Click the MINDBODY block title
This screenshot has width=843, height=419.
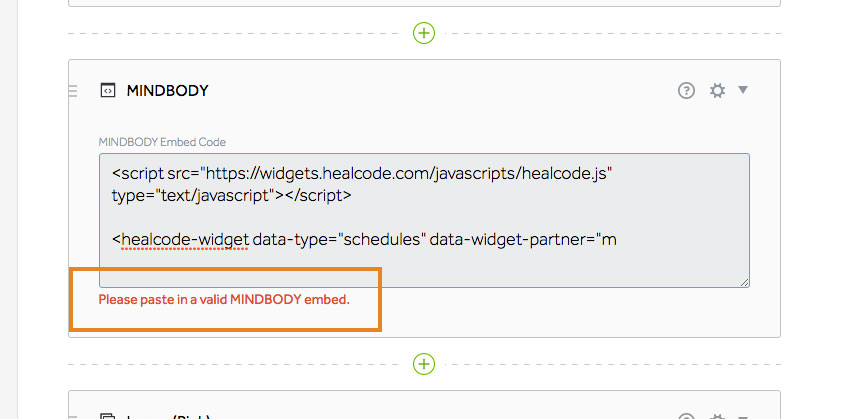[167, 91]
